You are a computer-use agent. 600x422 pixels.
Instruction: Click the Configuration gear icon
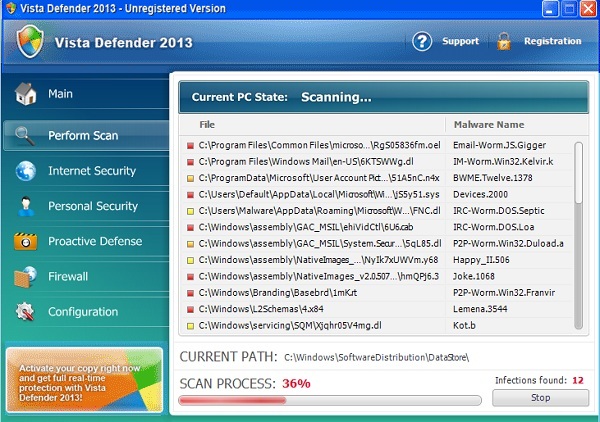point(25,312)
